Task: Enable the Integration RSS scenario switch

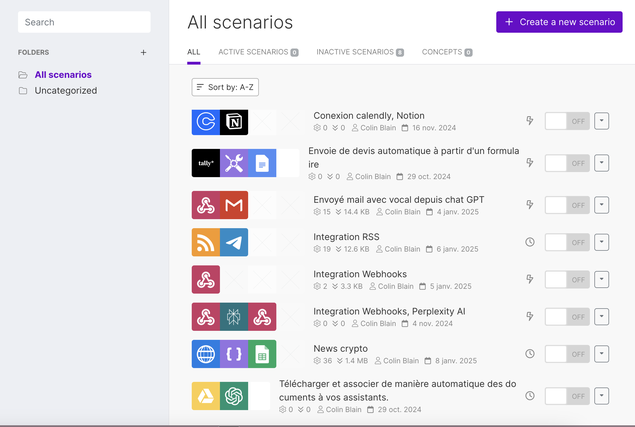Action: click(x=567, y=242)
